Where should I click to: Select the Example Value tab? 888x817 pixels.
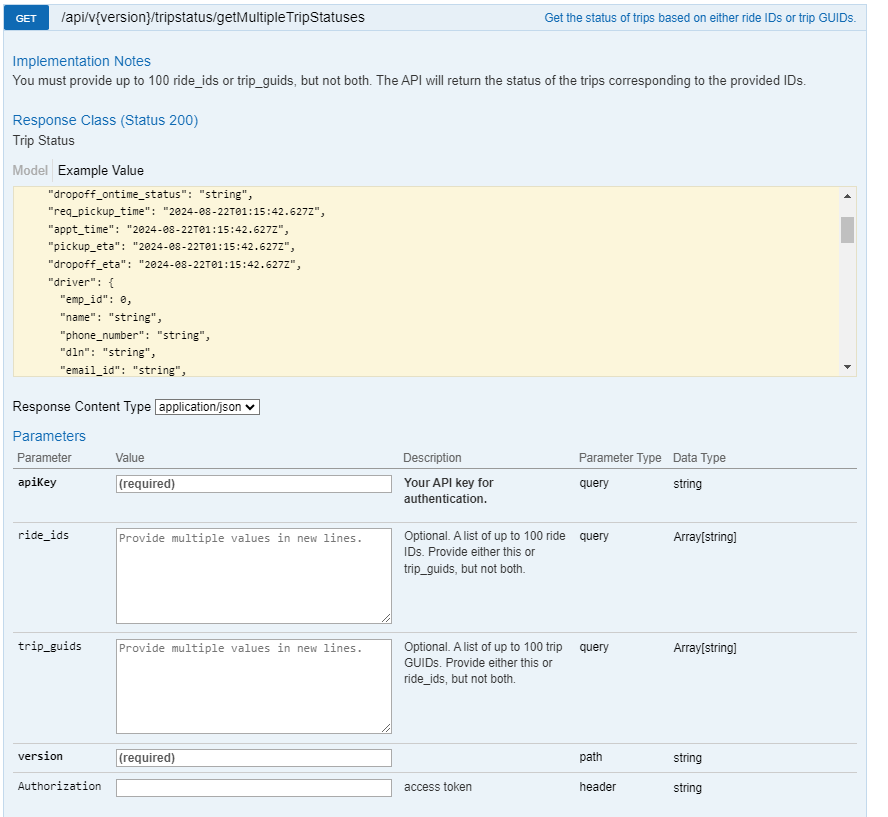click(101, 170)
